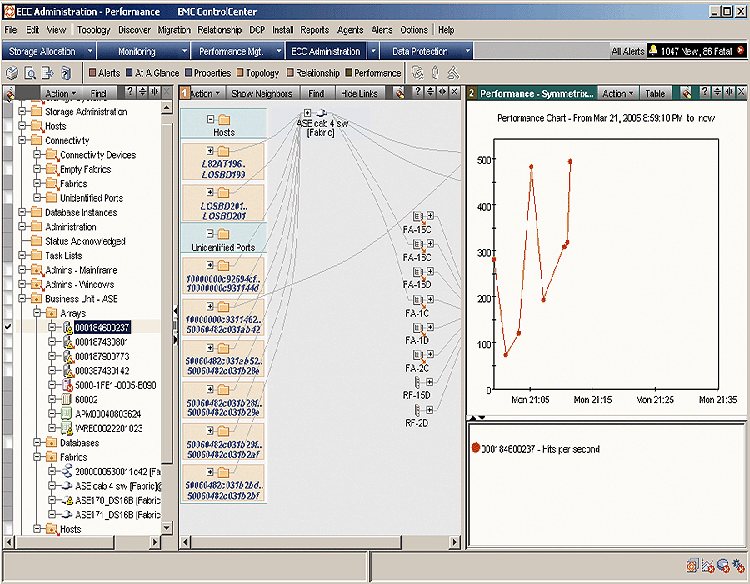Click the Hide Links button
The image size is (750, 584).
pyautogui.click(x=360, y=93)
